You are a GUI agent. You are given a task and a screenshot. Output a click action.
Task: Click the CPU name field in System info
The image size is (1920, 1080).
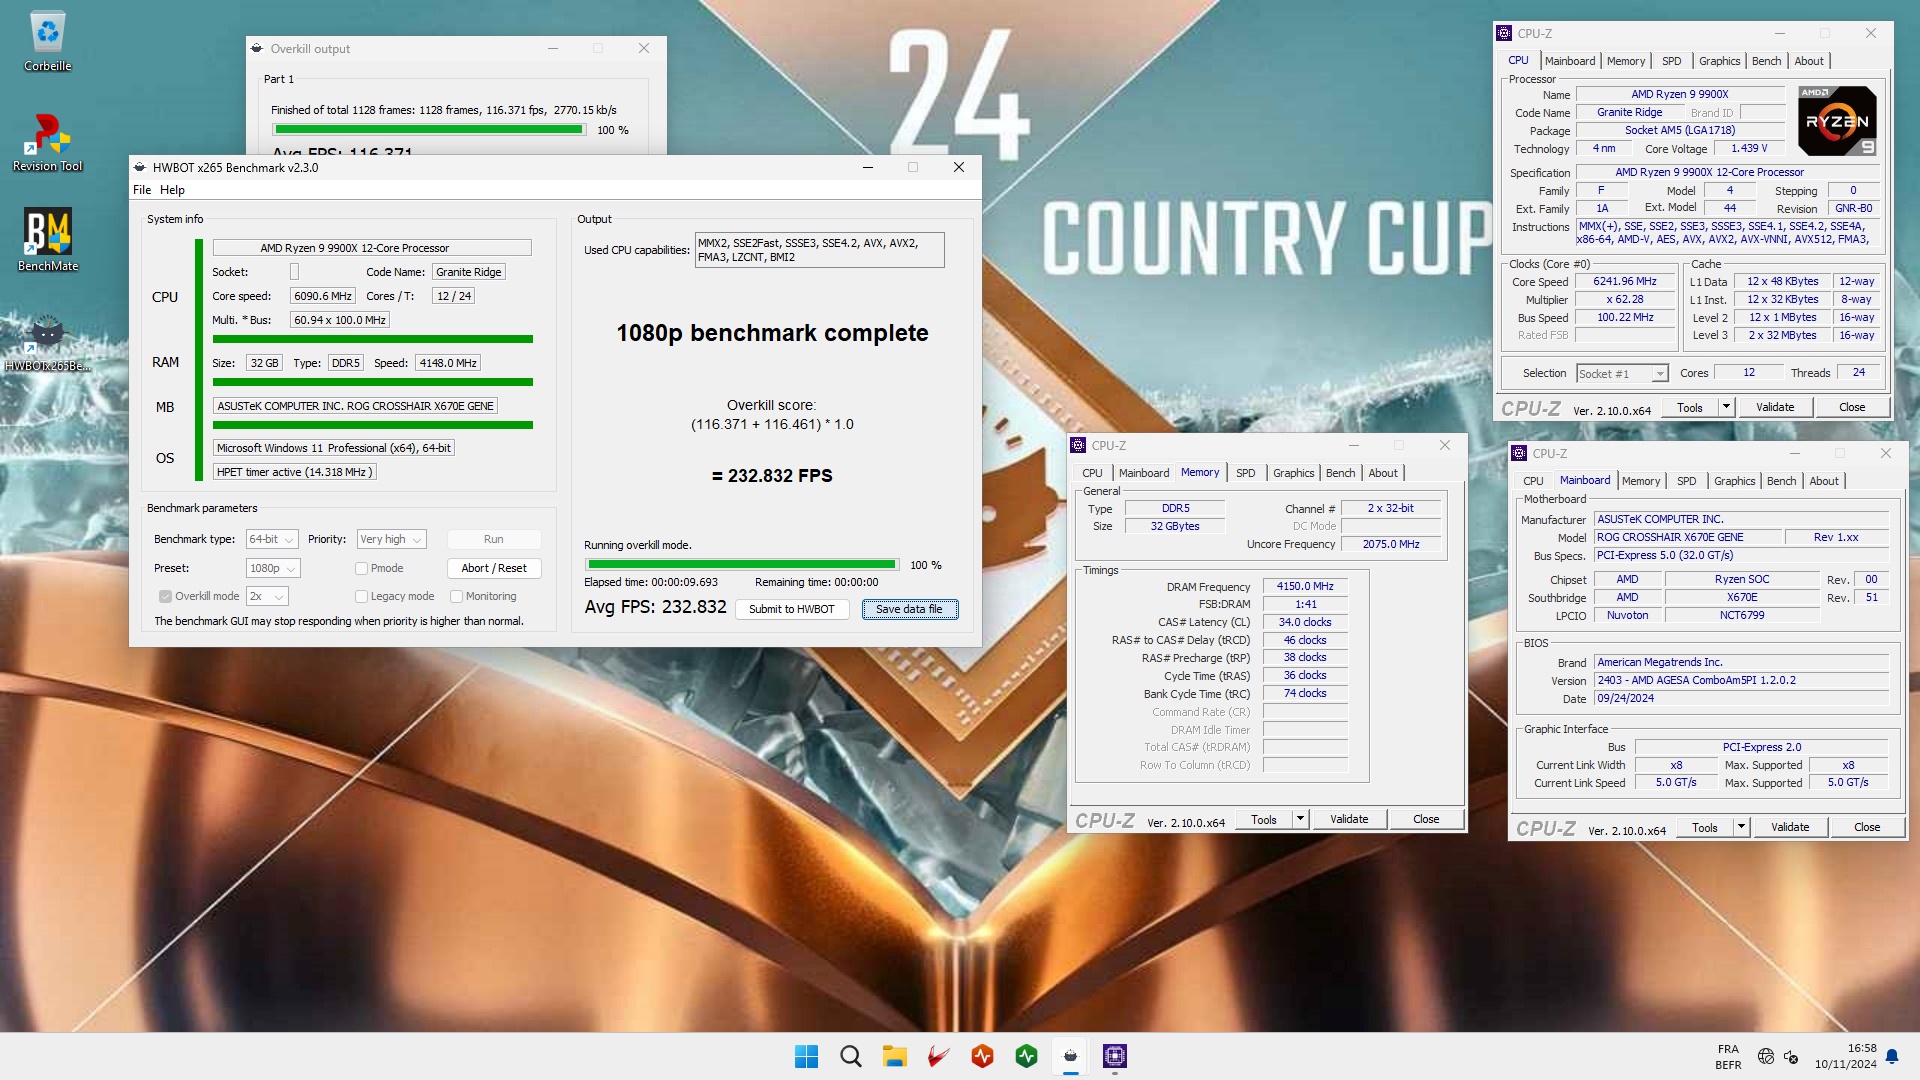pos(371,248)
